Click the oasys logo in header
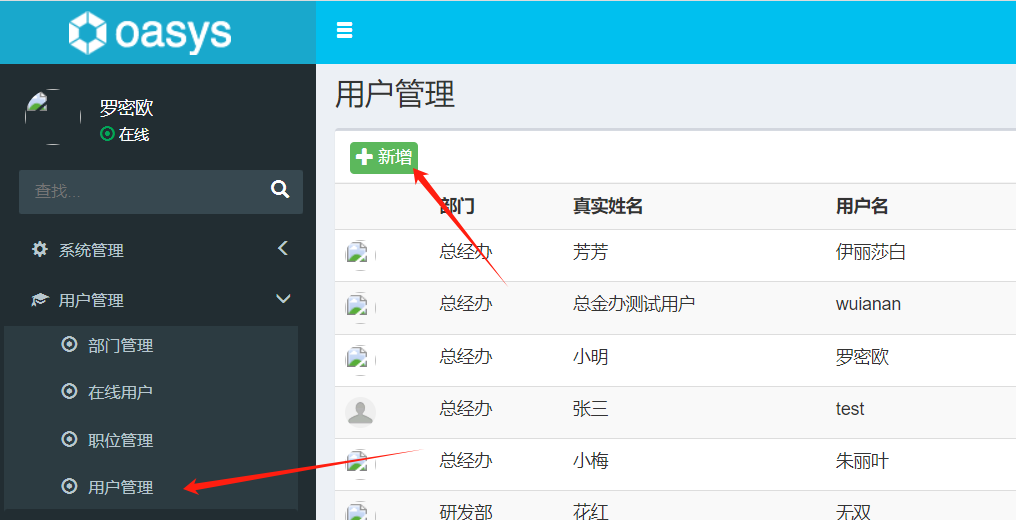 point(150,33)
